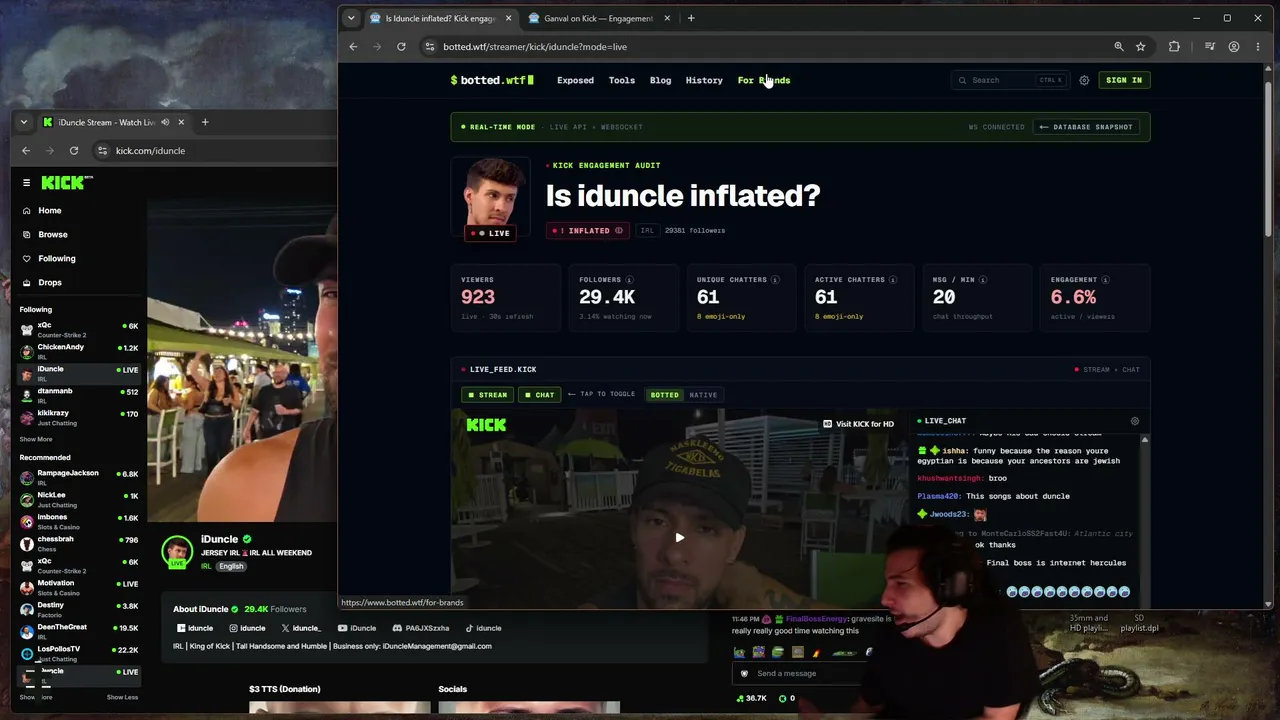The height and width of the screenshot is (720, 1280).
Task: Click the botted.wtf site logo
Action: (x=492, y=80)
